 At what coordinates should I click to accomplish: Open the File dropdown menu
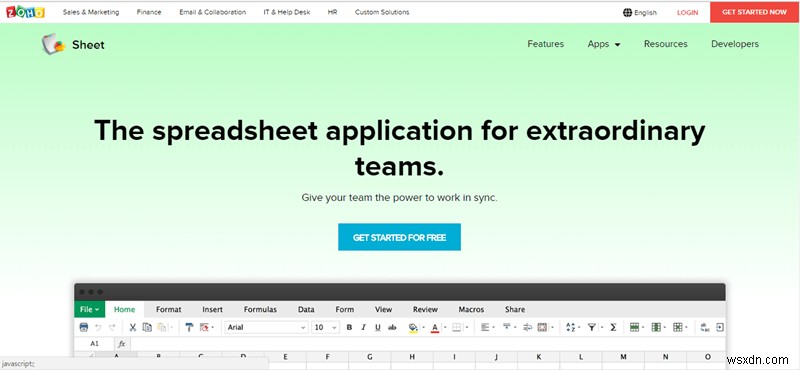click(89, 309)
